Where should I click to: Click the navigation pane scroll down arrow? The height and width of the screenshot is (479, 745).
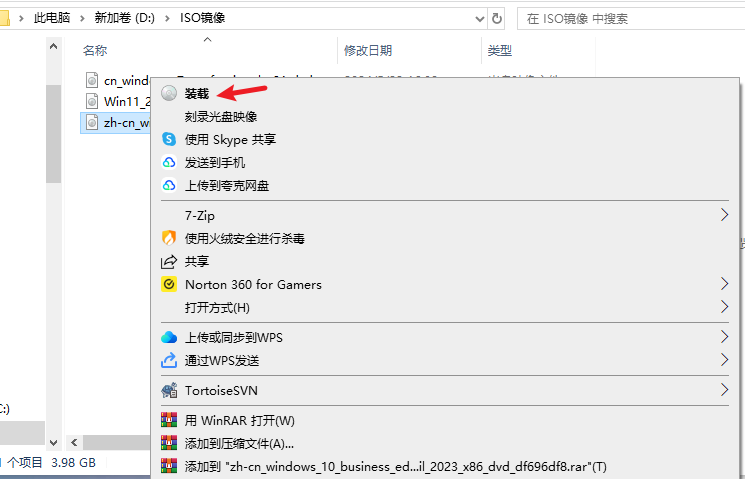pyautogui.click(x=53, y=443)
